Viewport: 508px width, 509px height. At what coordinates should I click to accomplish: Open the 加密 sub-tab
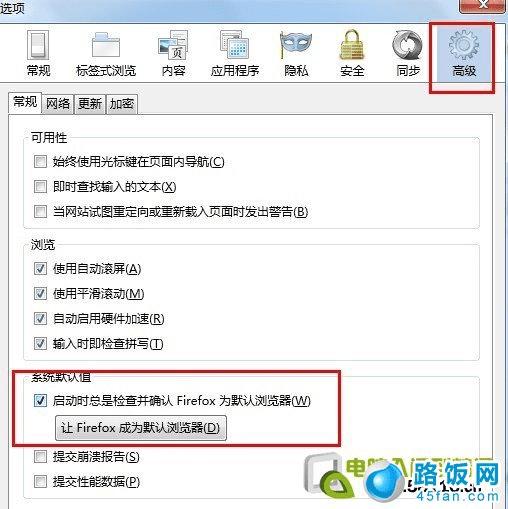tap(122, 104)
